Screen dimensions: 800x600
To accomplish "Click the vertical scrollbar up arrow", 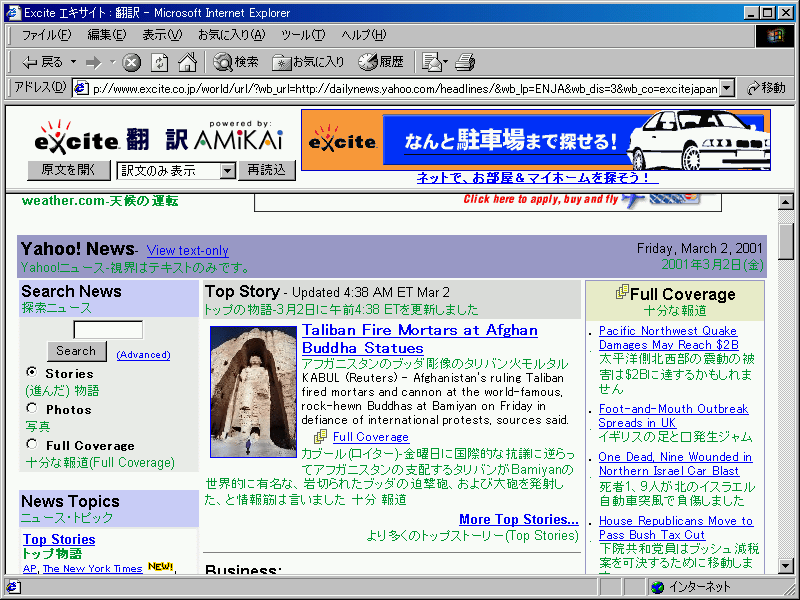I will click(x=785, y=202).
